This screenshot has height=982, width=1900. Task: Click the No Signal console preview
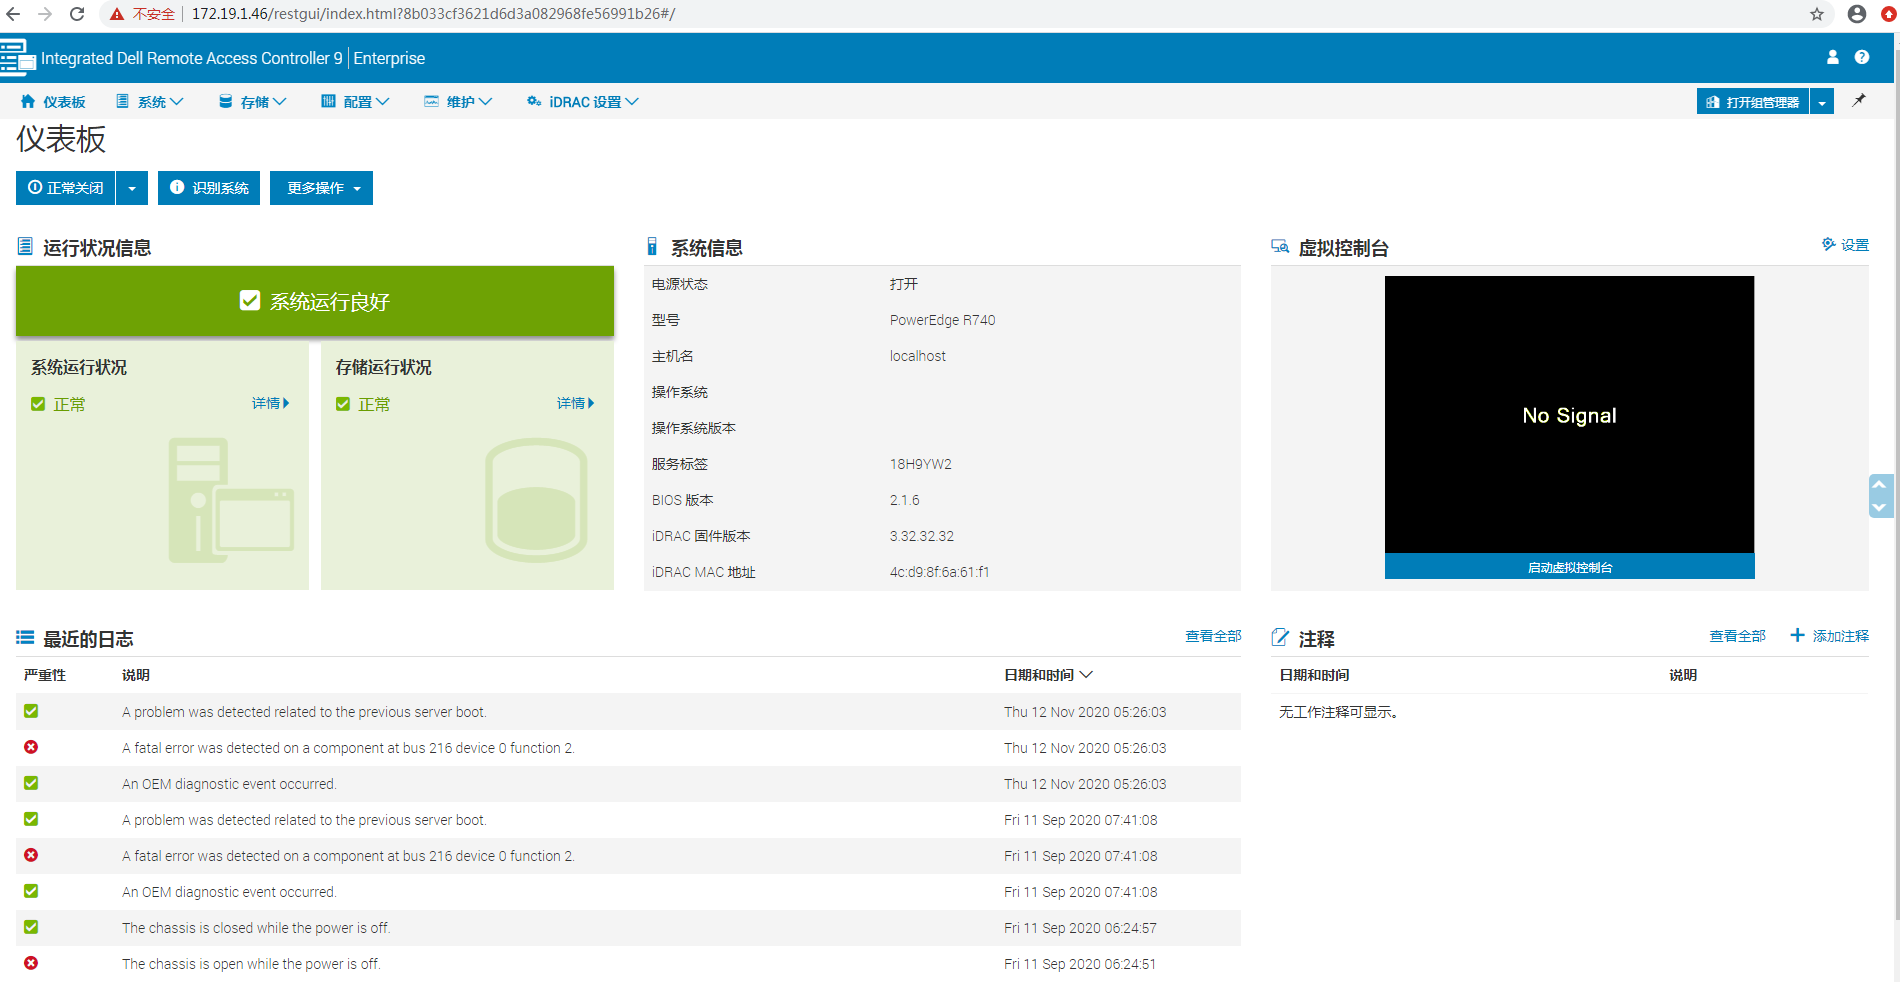coord(1569,415)
